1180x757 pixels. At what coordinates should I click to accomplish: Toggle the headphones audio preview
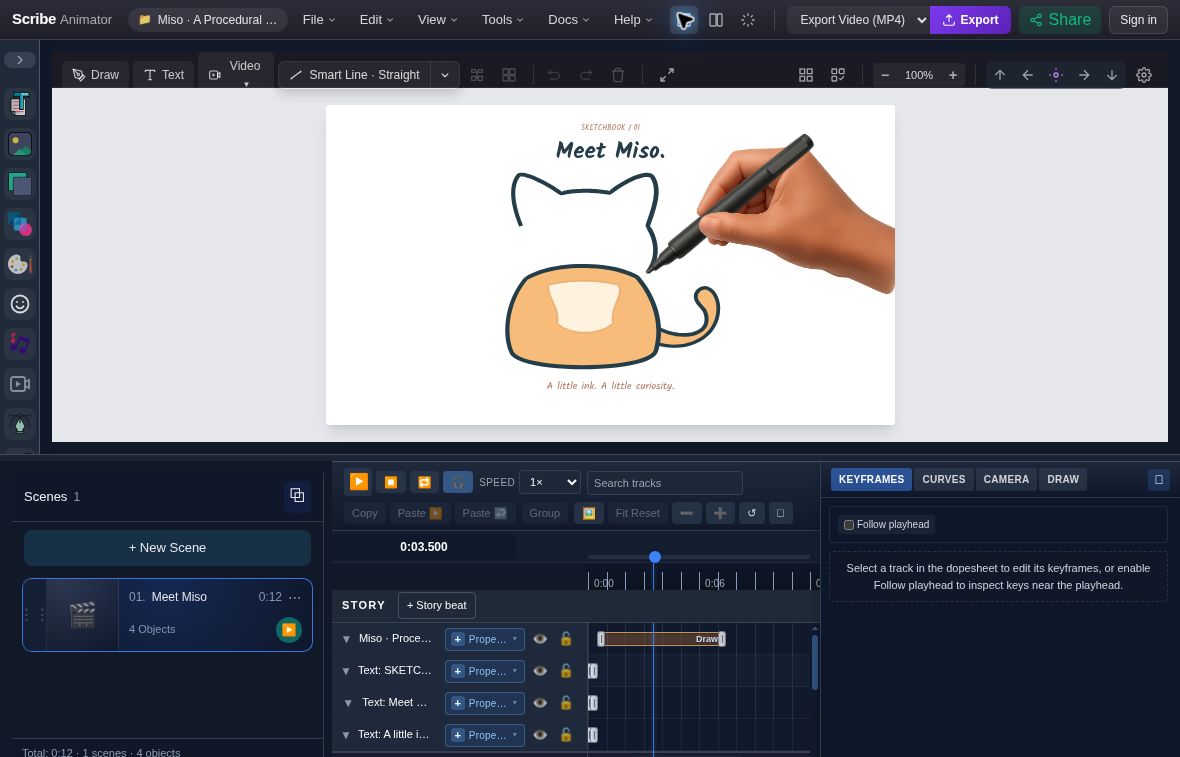coord(458,482)
